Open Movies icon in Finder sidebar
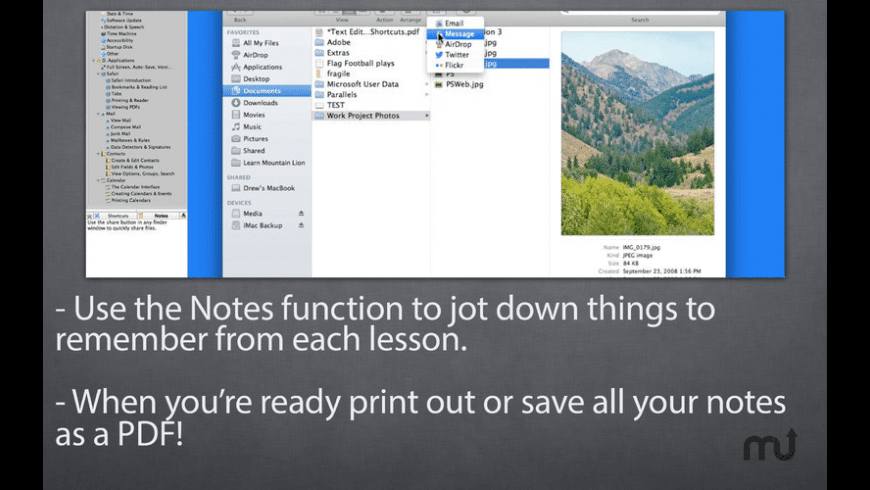This screenshot has width=870, height=490. point(236,115)
